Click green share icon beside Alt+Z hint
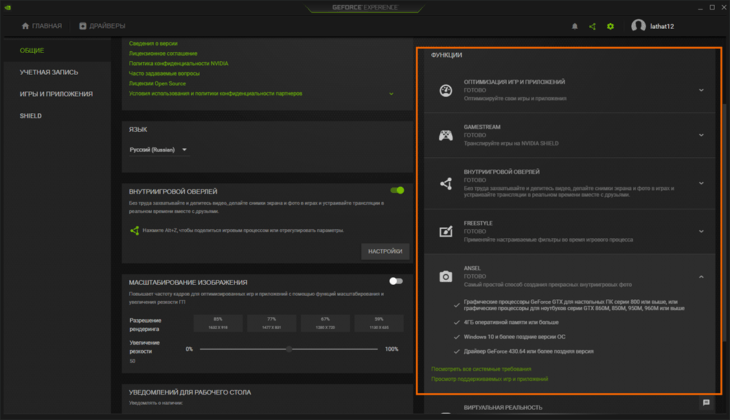Image resolution: width=730 pixels, height=420 pixels. (135, 230)
